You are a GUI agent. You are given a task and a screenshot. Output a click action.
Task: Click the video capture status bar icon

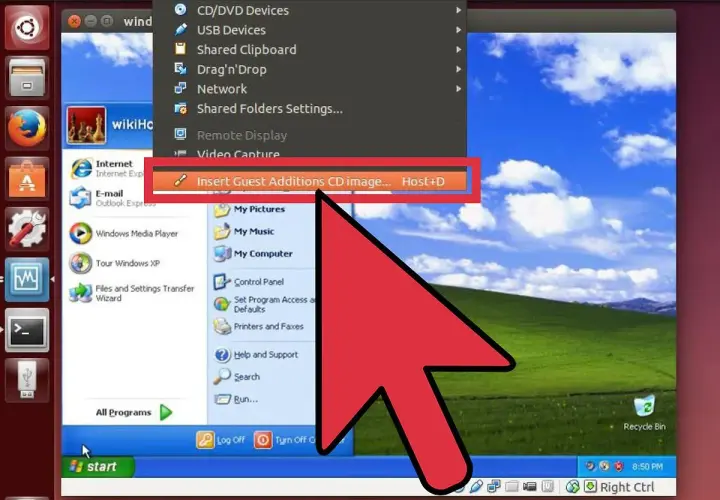coord(529,486)
